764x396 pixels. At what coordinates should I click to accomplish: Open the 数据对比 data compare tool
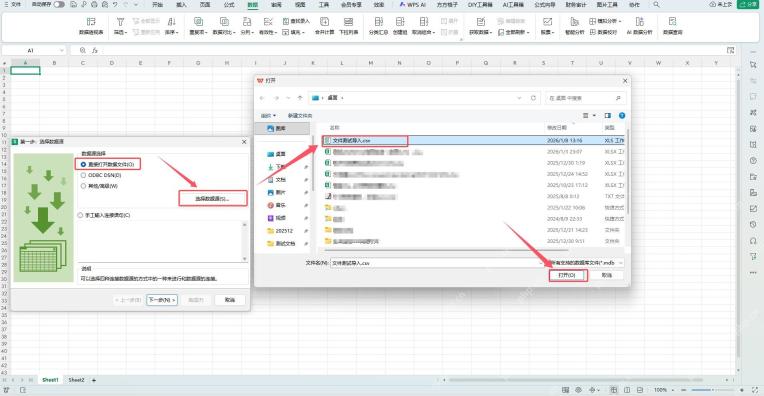coord(224,26)
